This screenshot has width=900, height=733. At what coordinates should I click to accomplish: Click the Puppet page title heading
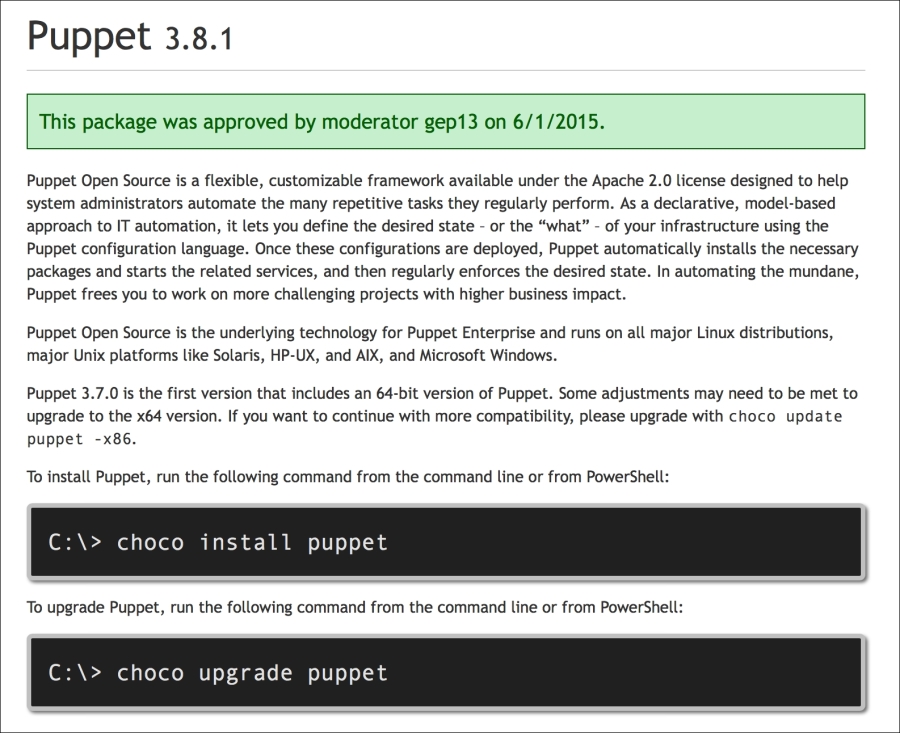click(x=90, y=37)
